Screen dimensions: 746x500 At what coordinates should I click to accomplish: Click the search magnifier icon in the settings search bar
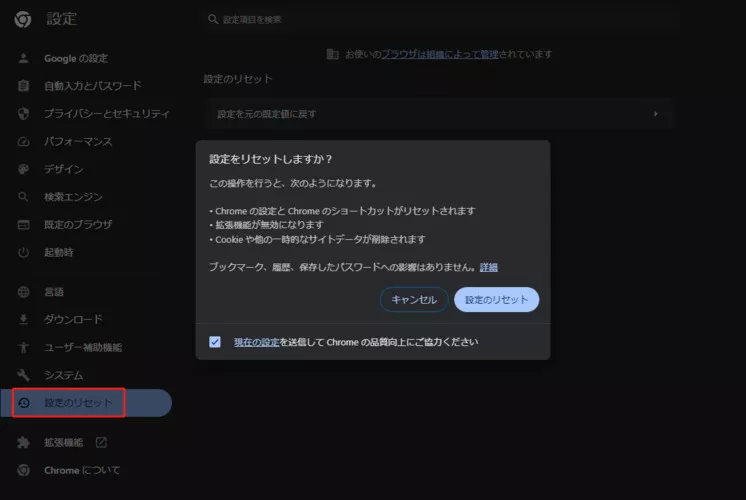213,19
